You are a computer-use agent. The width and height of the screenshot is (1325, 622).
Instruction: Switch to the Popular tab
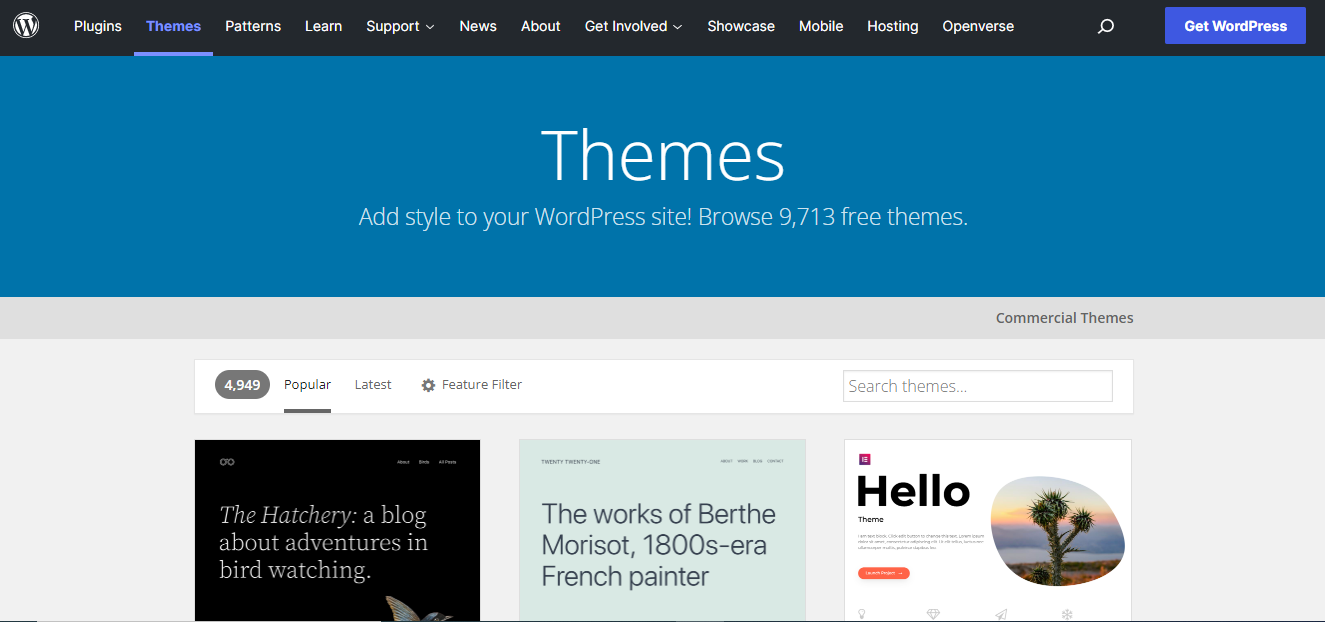[x=307, y=385]
